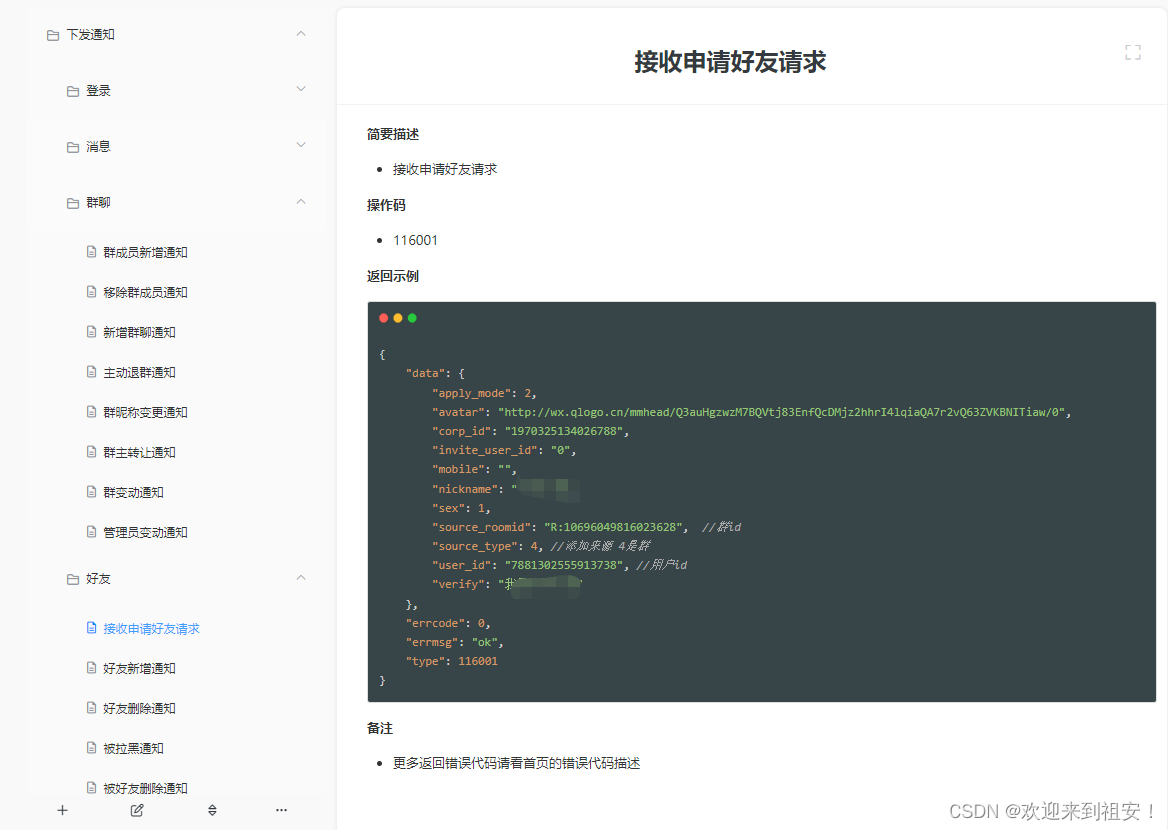Click the page title 接收申请好友请求
The image size is (1168, 830).
tap(730, 62)
